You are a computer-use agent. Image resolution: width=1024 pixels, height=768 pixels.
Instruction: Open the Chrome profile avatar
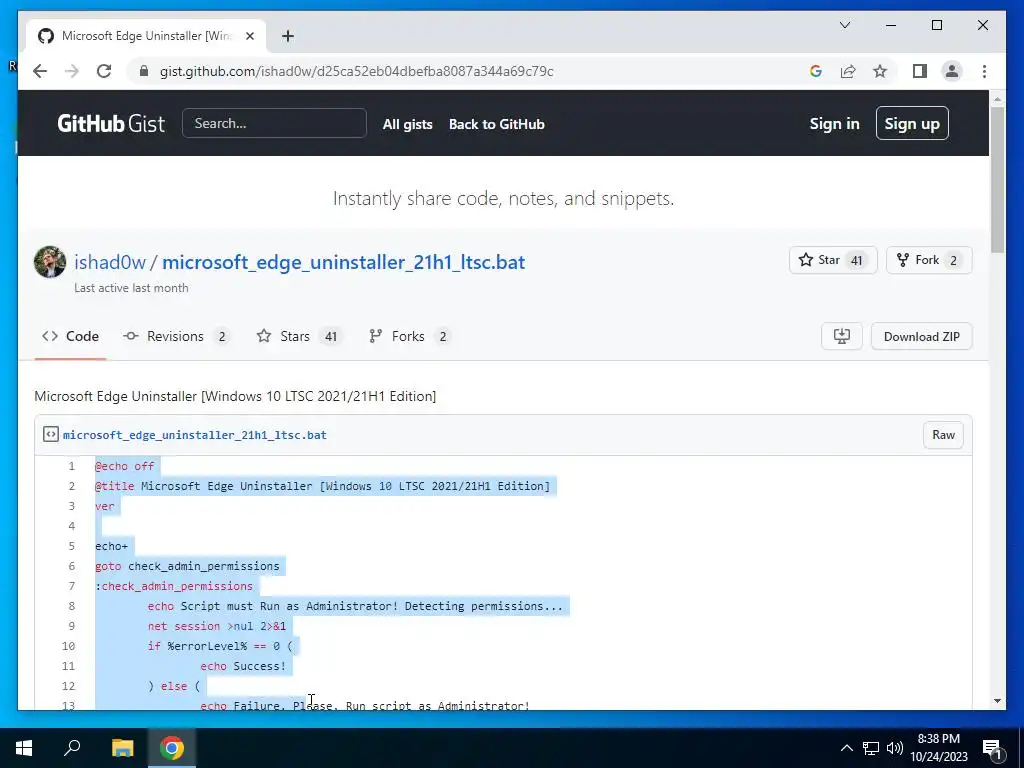pos(952,71)
